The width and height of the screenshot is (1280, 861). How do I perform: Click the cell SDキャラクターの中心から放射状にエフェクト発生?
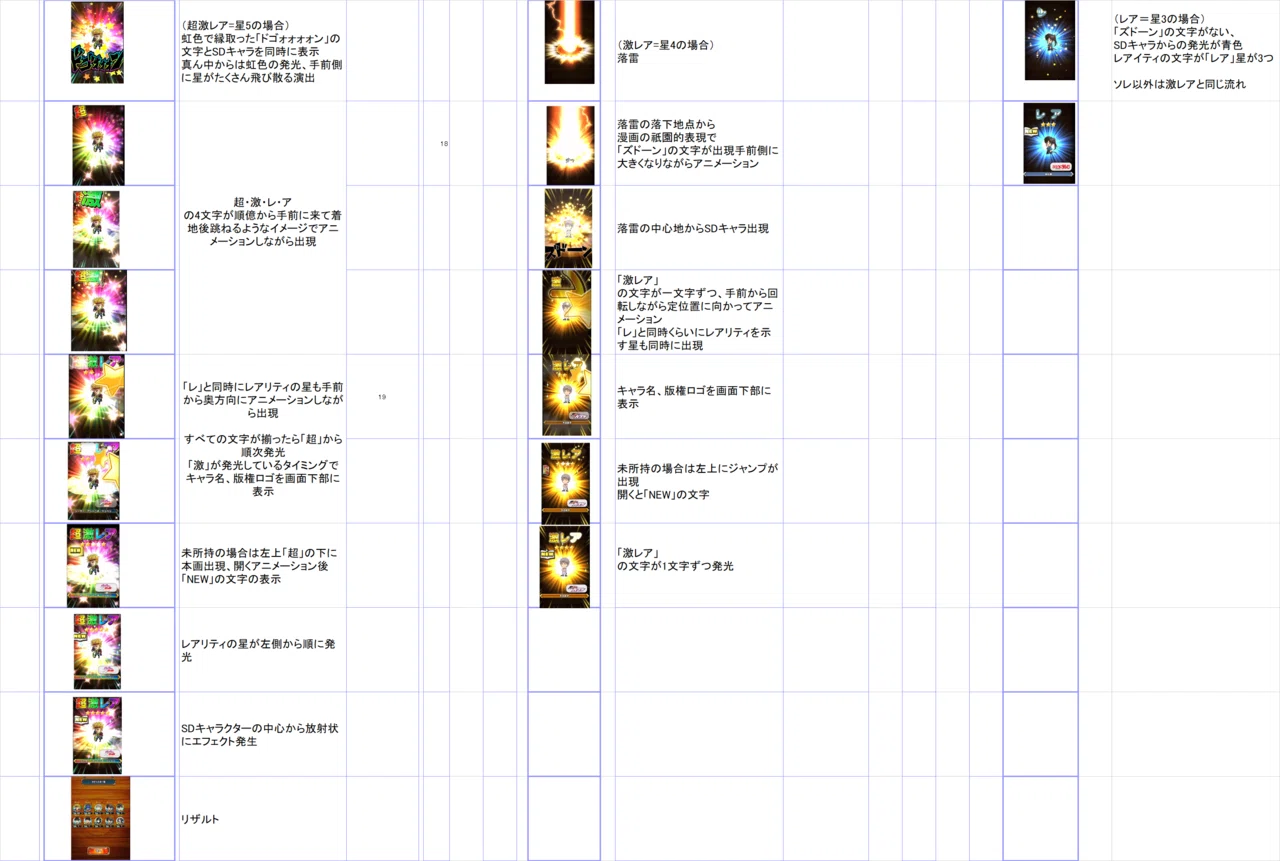(x=262, y=735)
